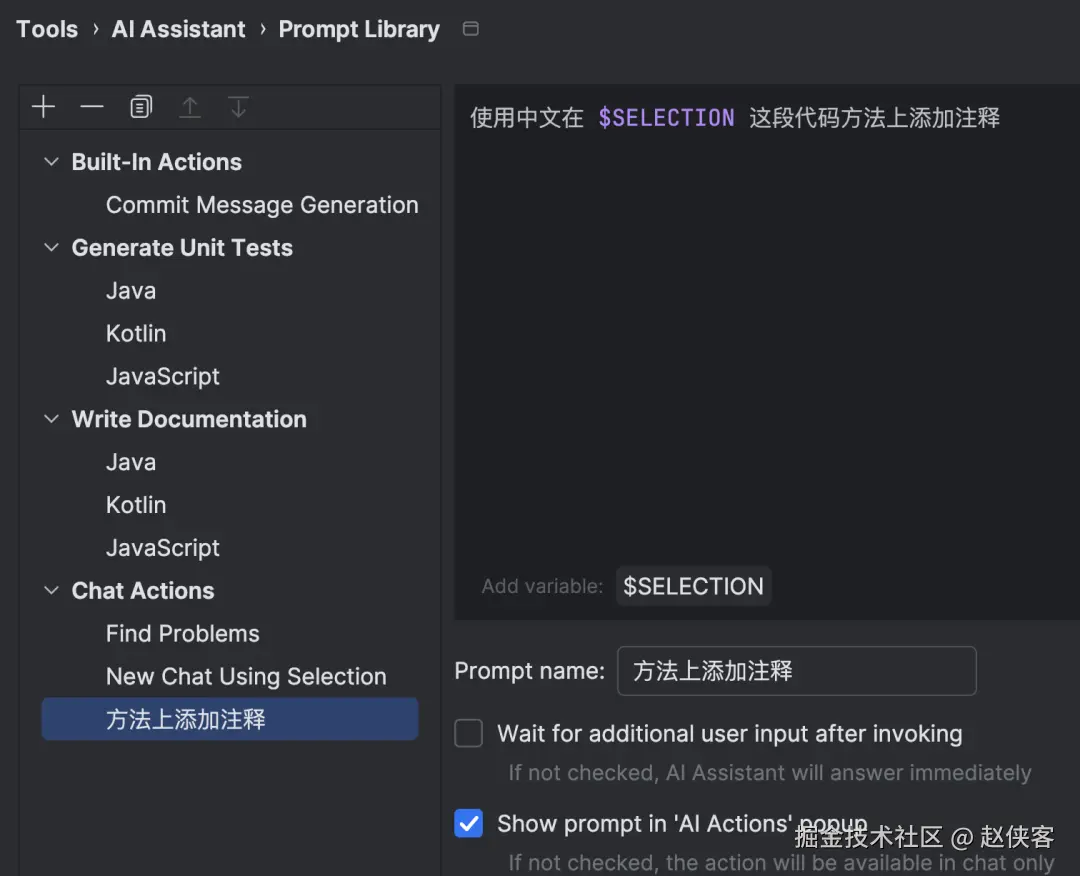Viewport: 1080px width, 876px height.
Task: Click the move up arrow icon
Action: 190,107
